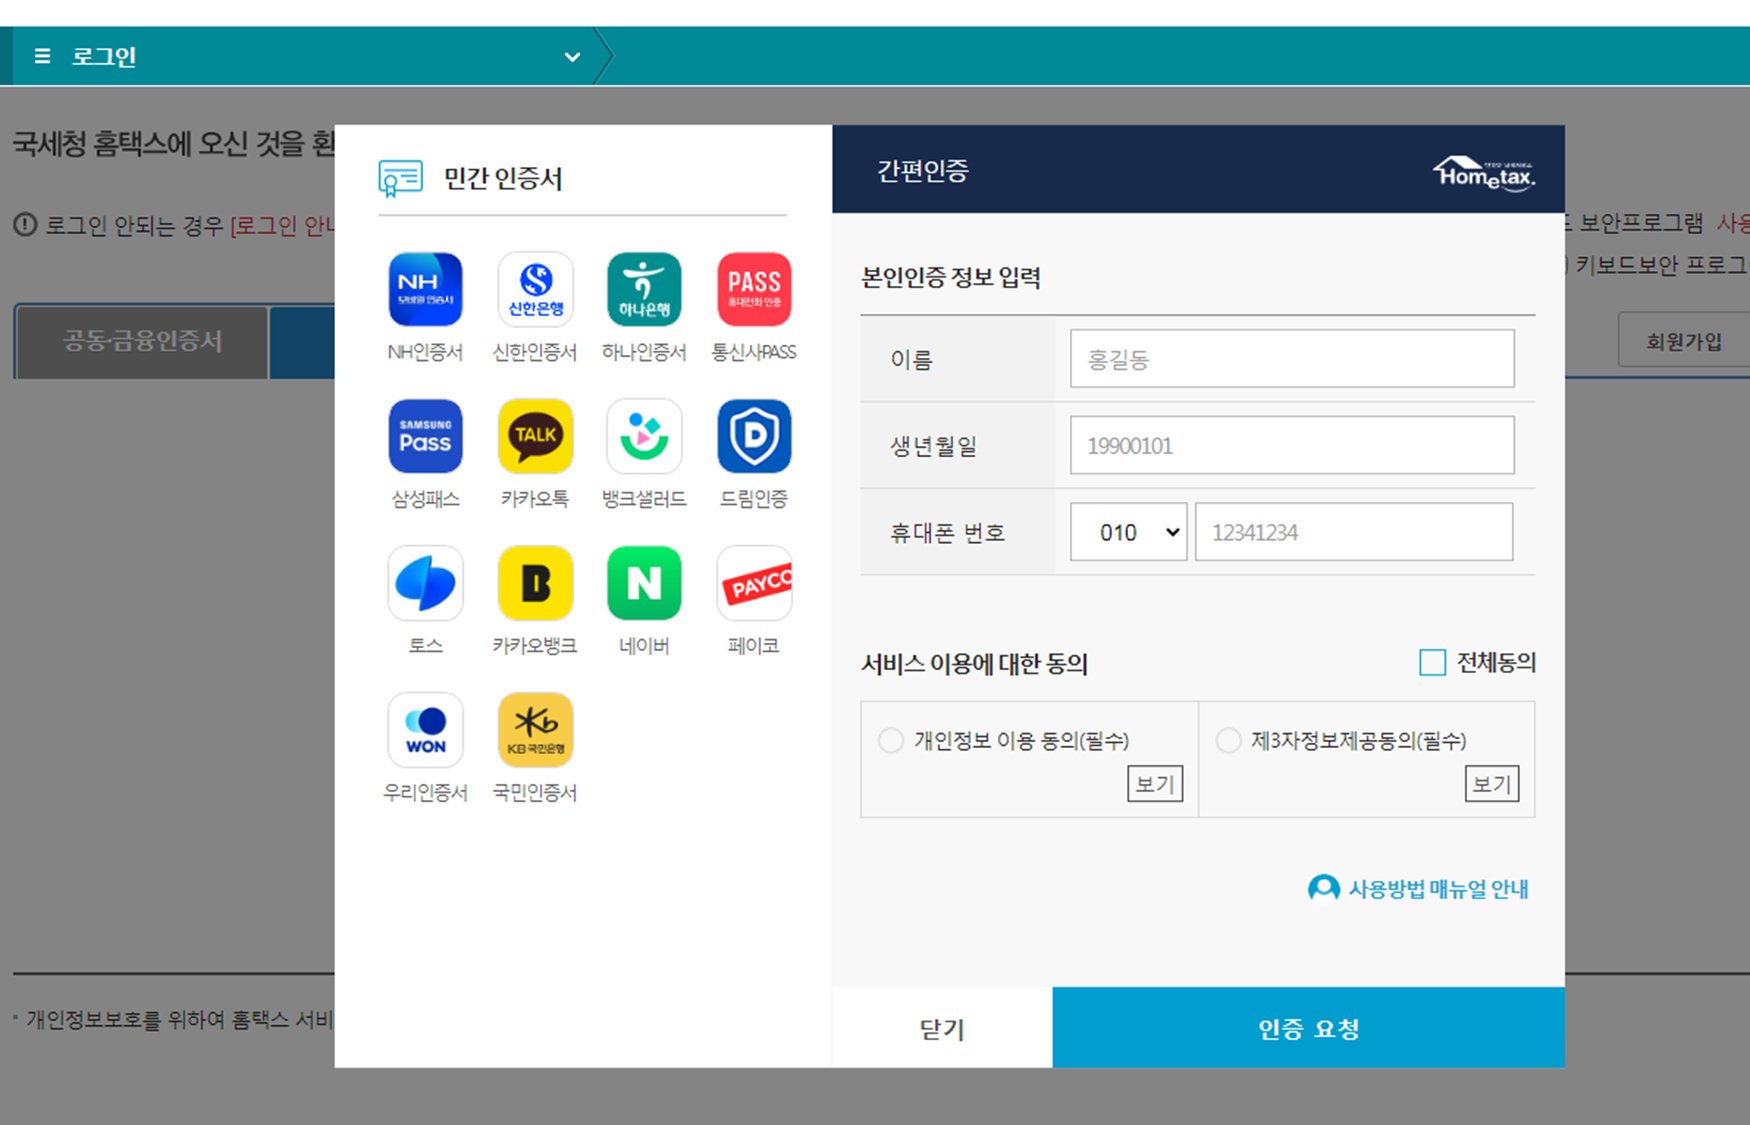This screenshot has height=1125, width=1750.
Task: Focus the 휴대폰 번호 number input field
Action: coord(1354,532)
